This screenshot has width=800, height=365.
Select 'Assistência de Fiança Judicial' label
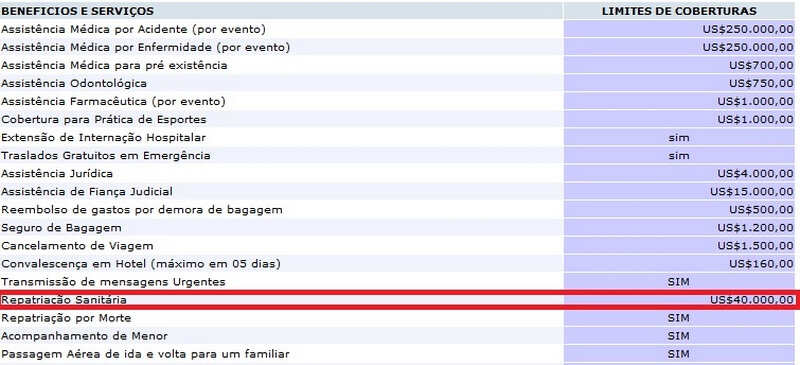[x=87, y=191]
